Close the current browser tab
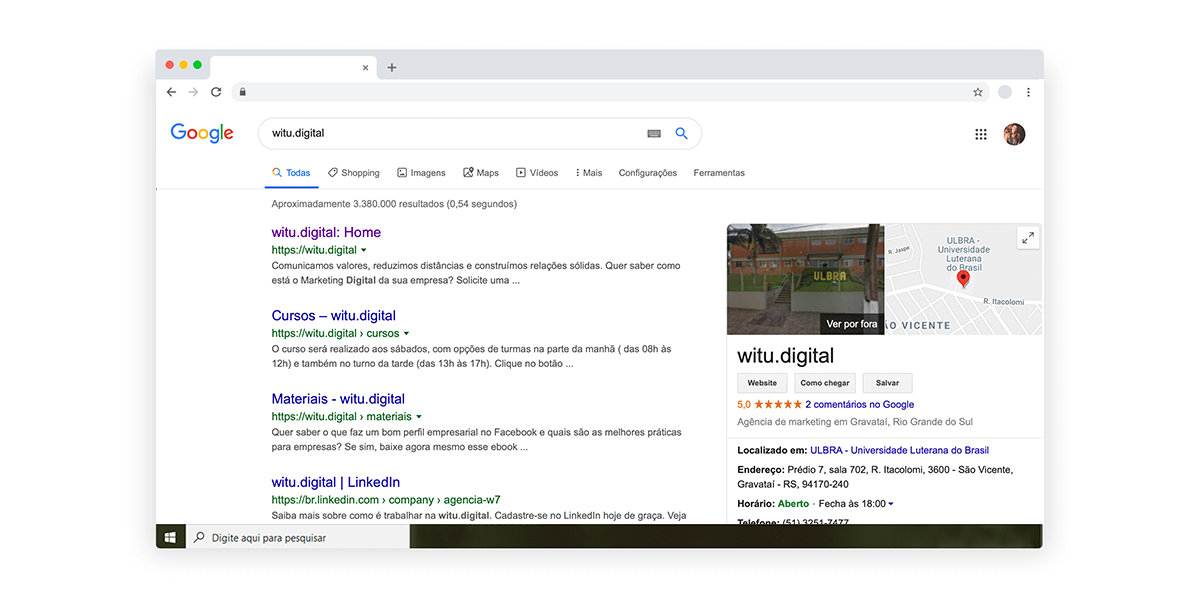Screen dimensions: 1200x600 pyautogui.click(x=365, y=68)
